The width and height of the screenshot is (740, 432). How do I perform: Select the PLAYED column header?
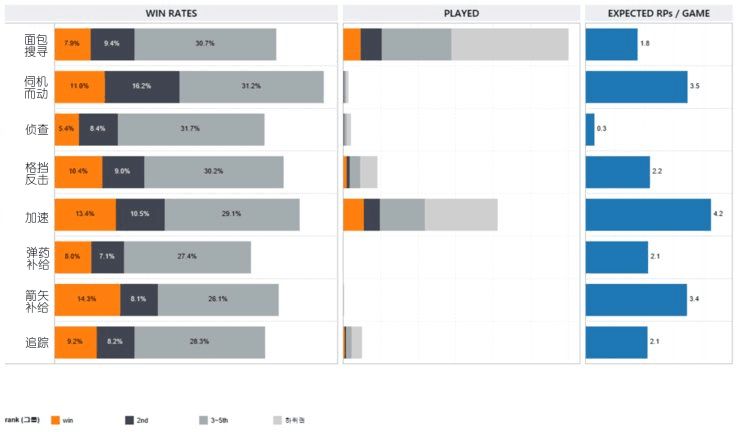pos(461,14)
